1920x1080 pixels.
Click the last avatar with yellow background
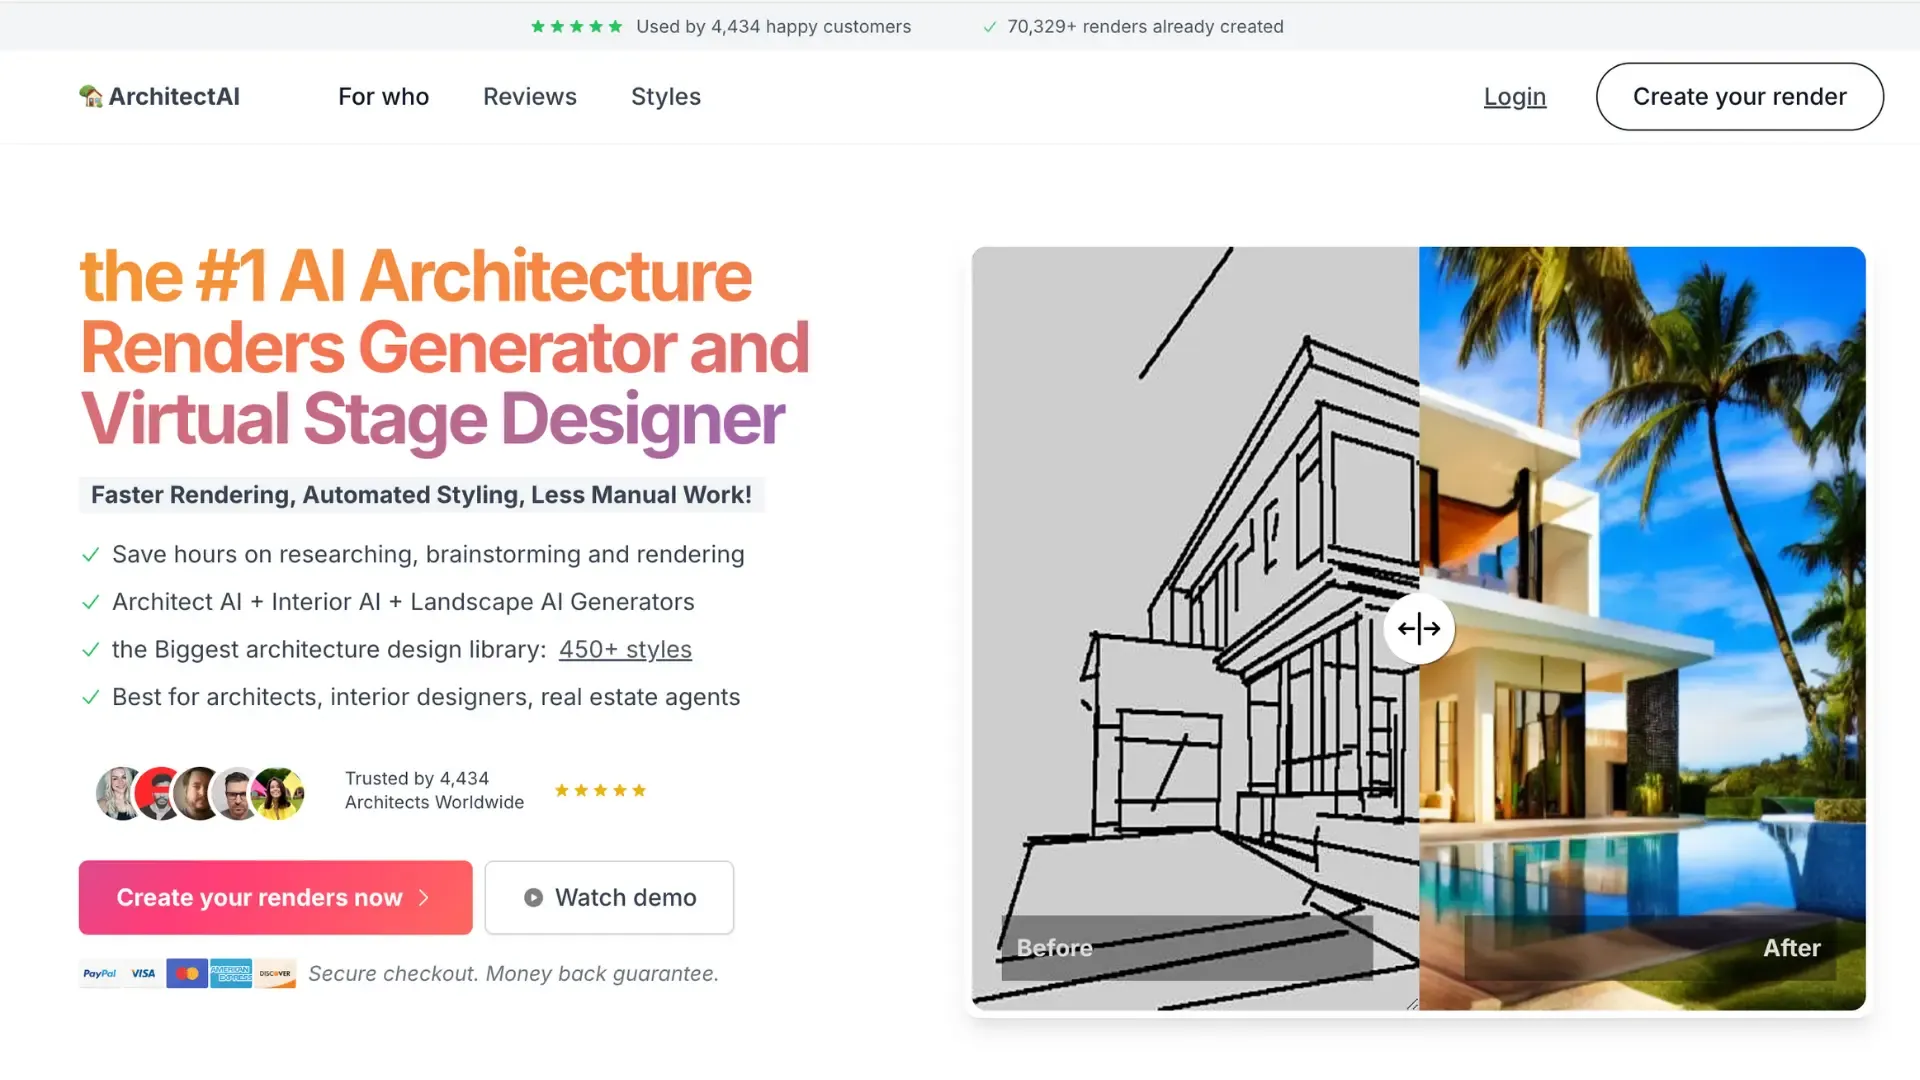pyautogui.click(x=278, y=794)
